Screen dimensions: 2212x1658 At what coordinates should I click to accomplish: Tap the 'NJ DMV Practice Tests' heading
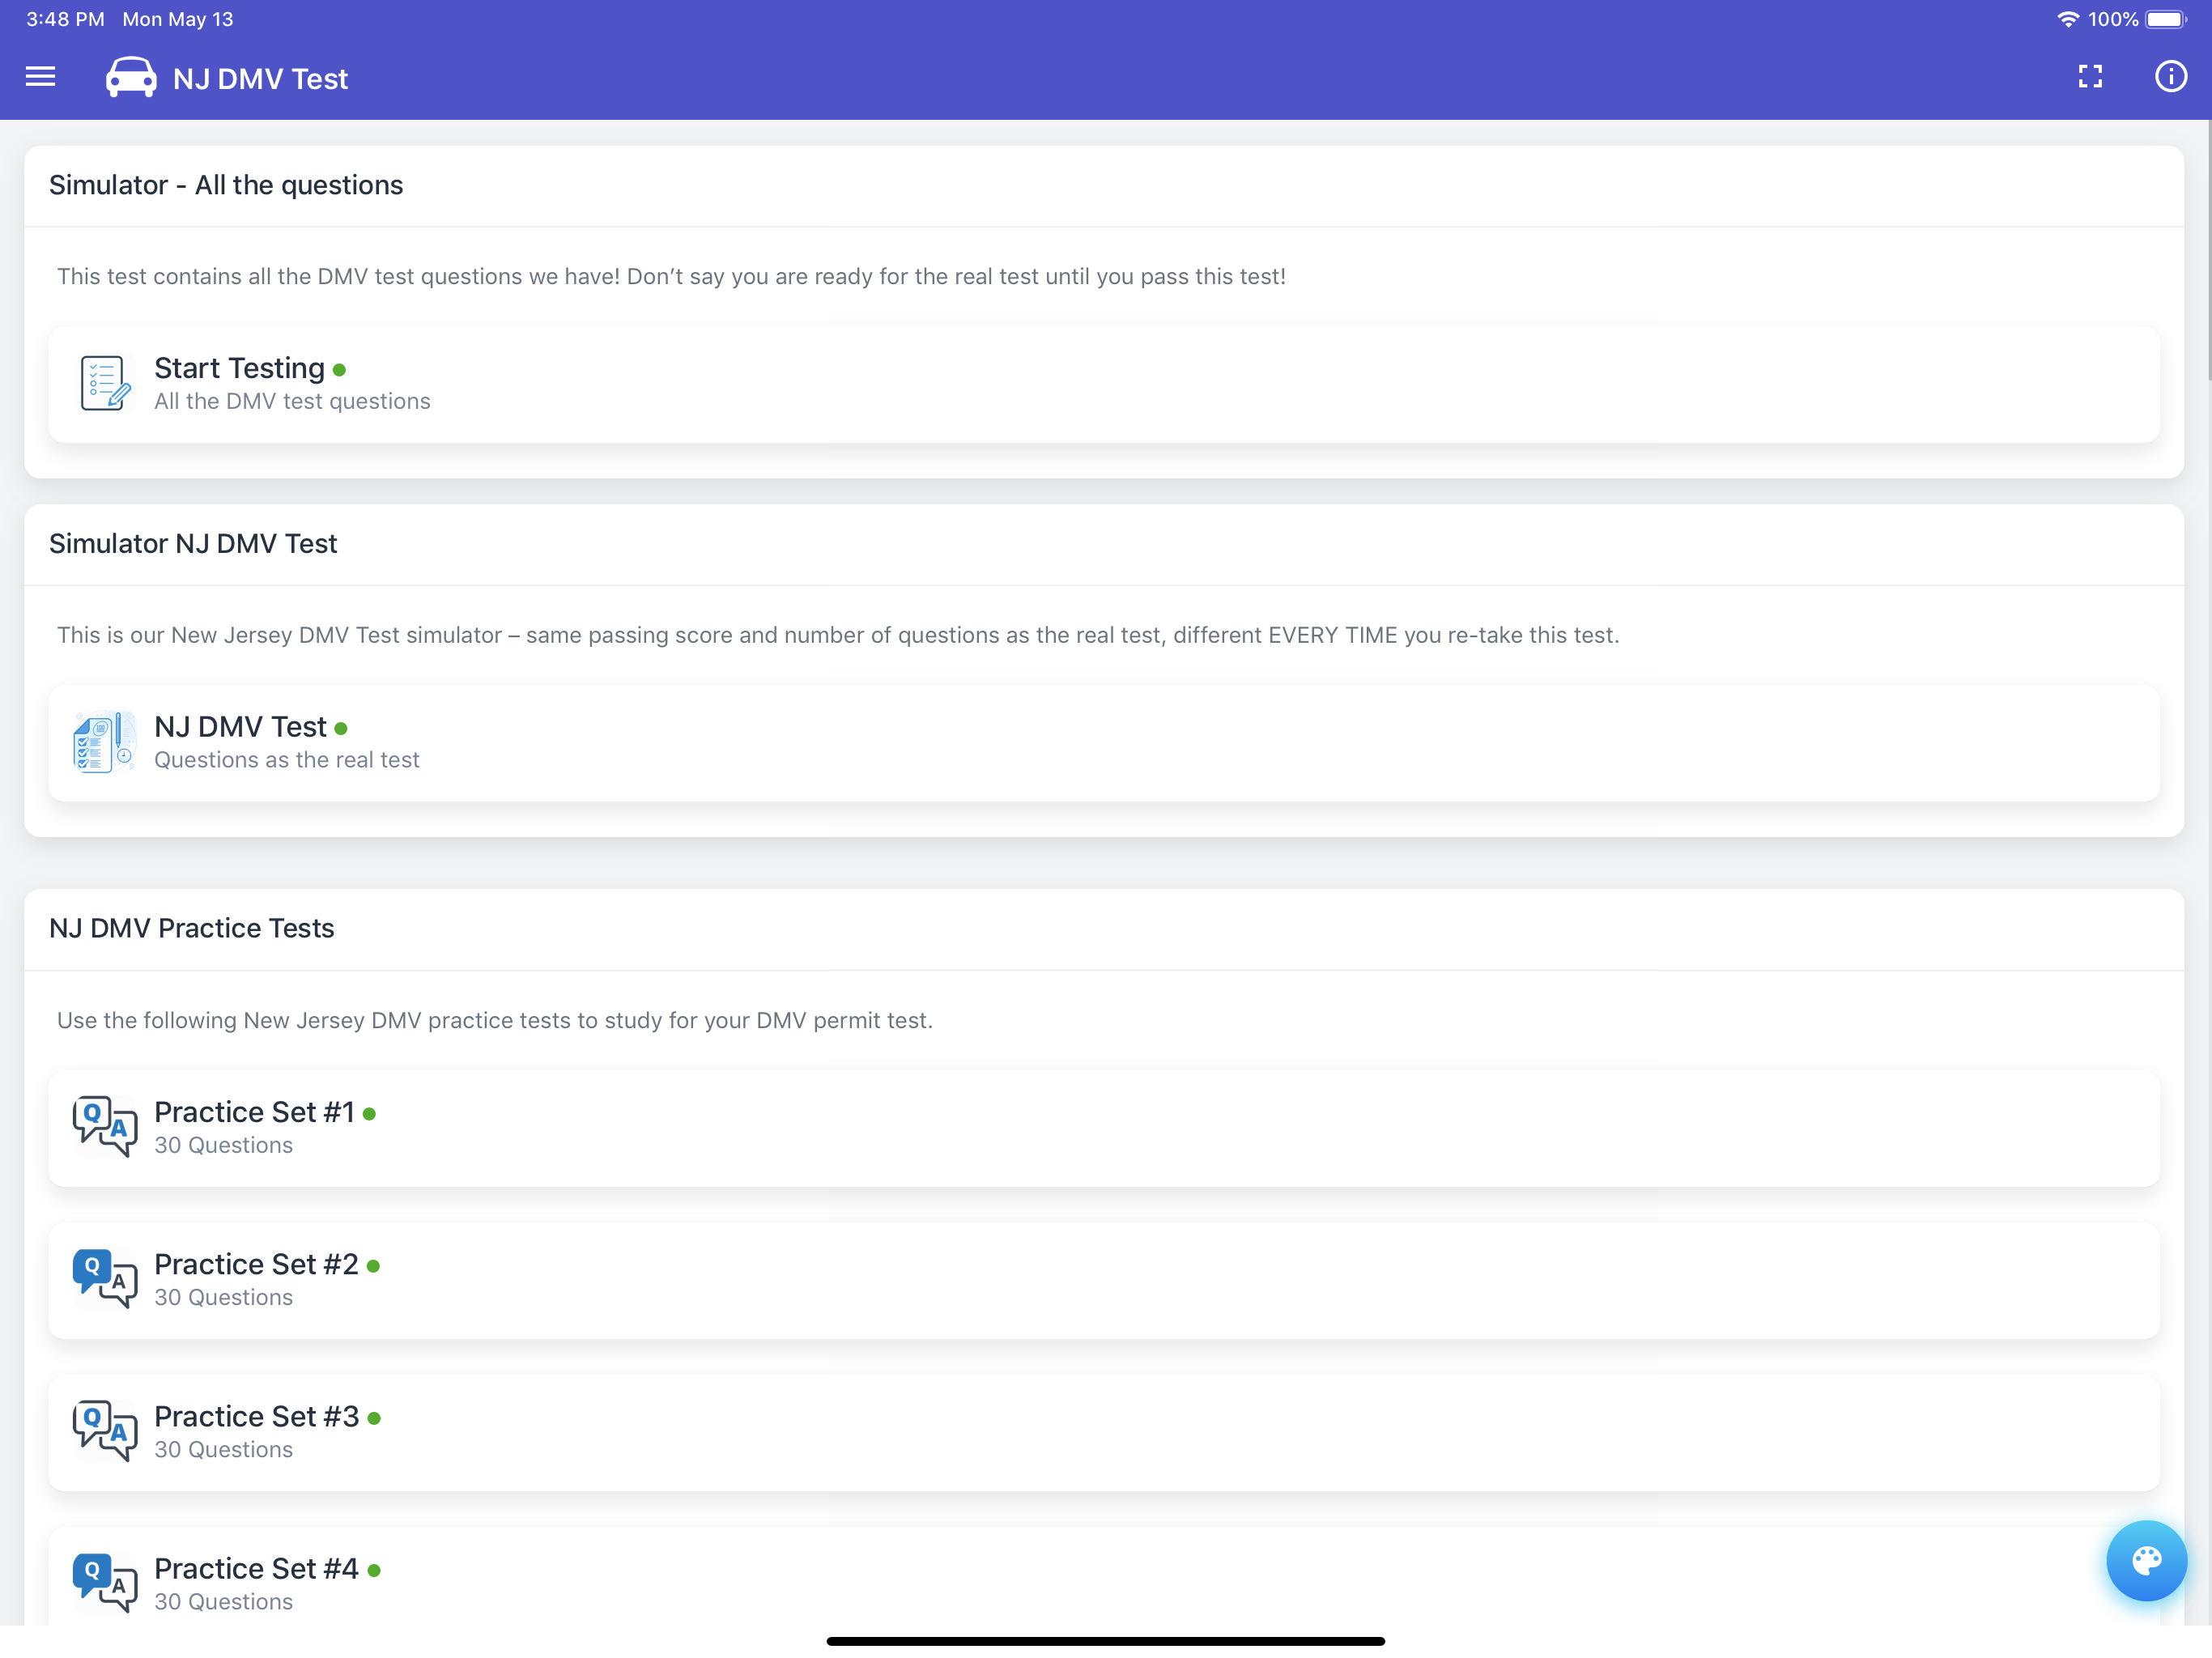pyautogui.click(x=192, y=928)
